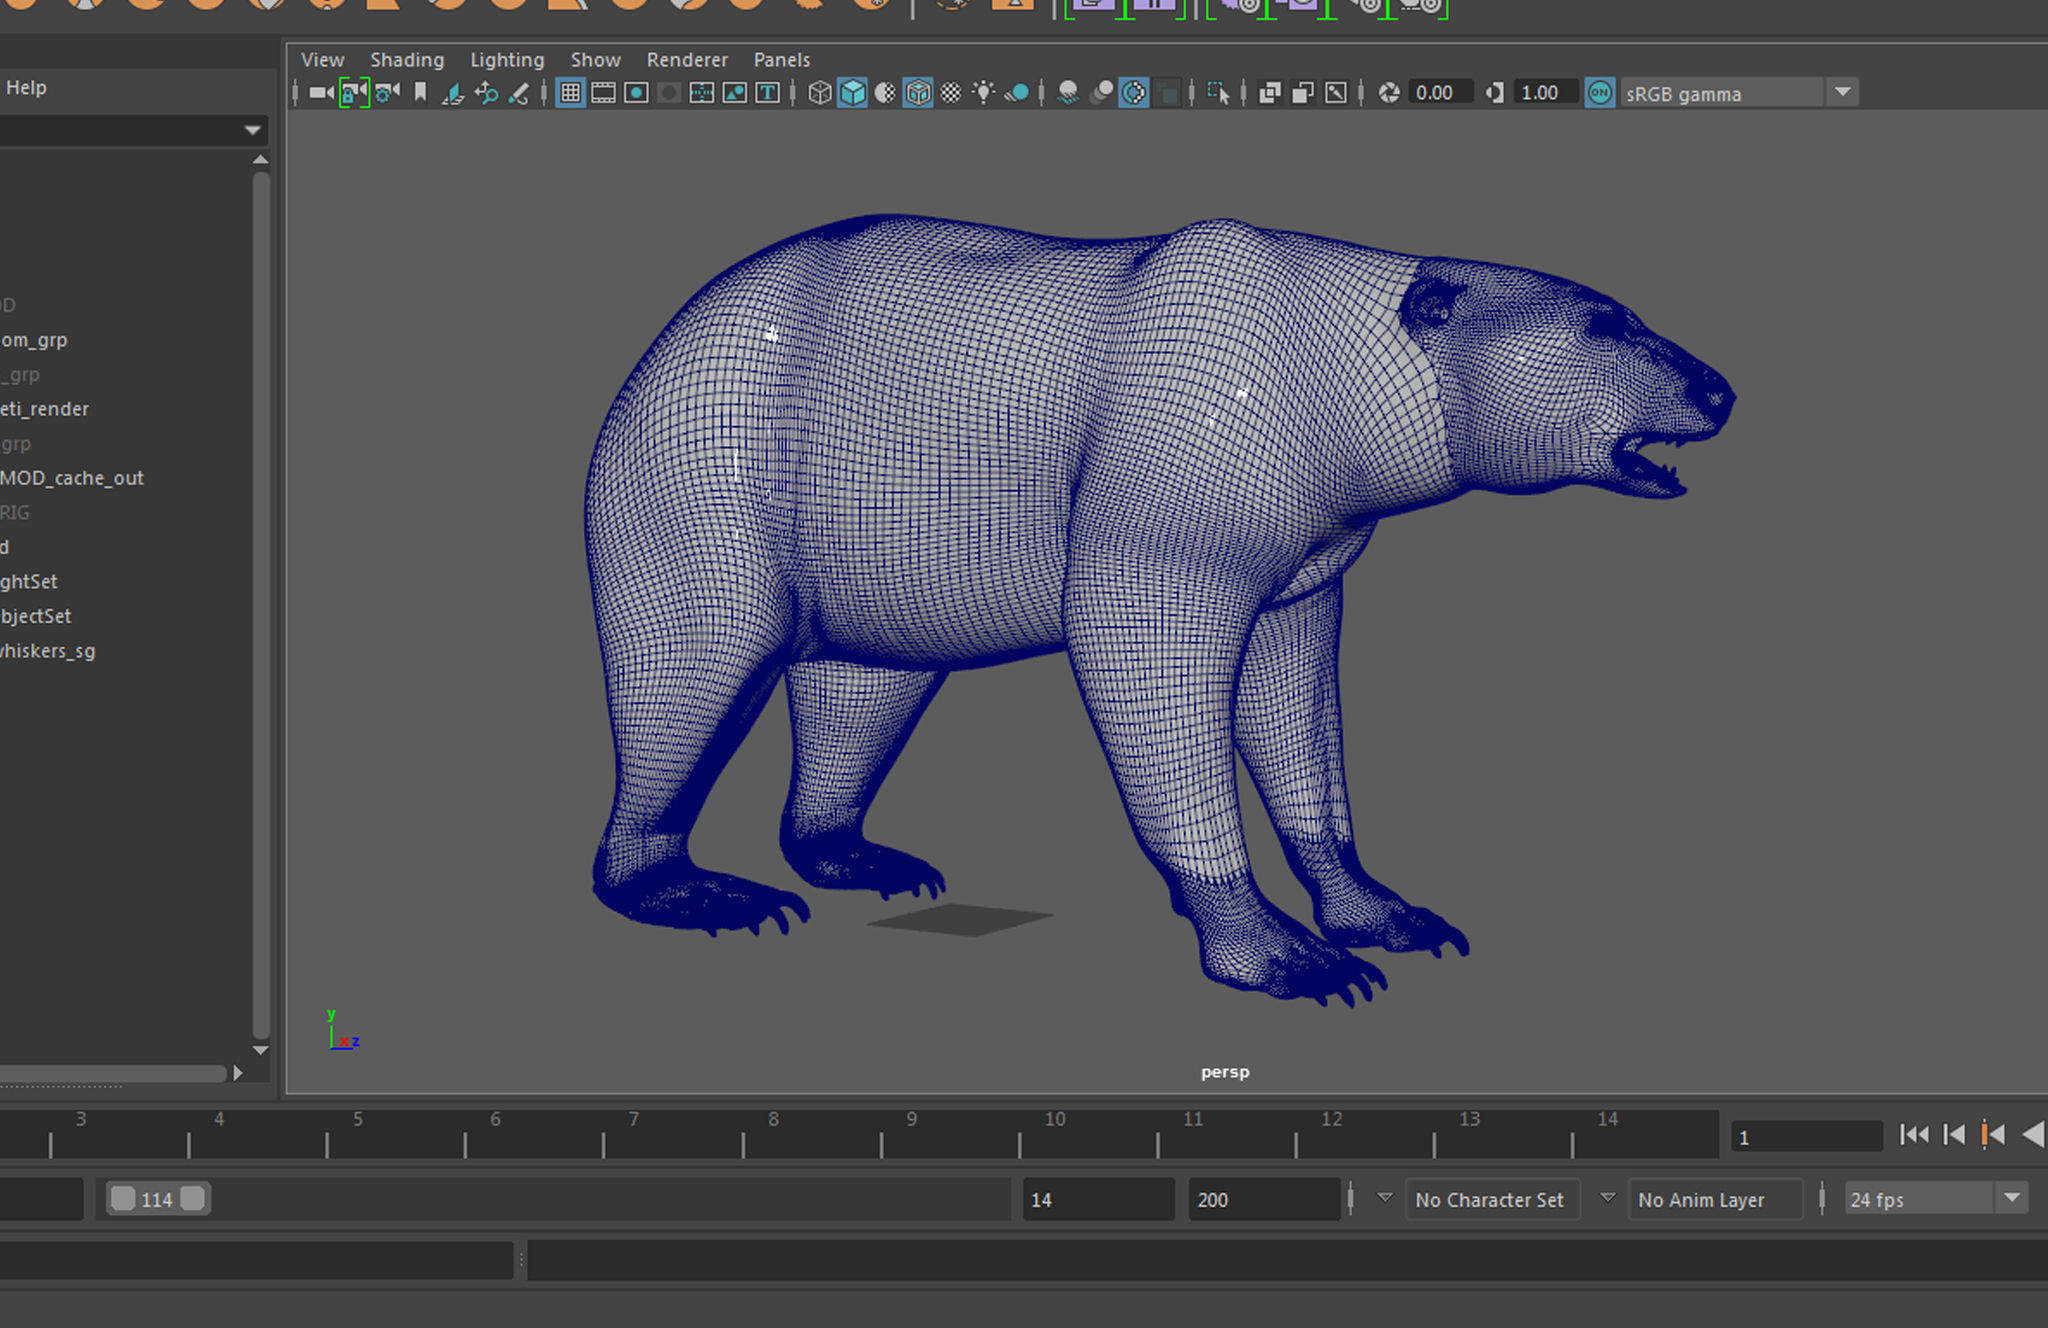Click the Motion Blur icon
Screen dimensions: 2048x1328
click(x=1101, y=93)
